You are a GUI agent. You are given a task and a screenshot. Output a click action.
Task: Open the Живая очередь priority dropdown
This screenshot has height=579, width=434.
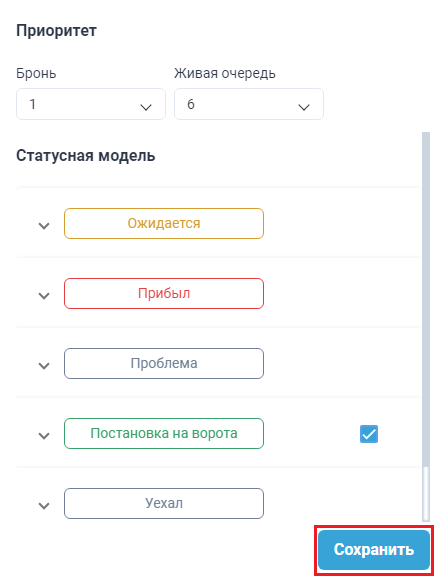click(x=249, y=104)
